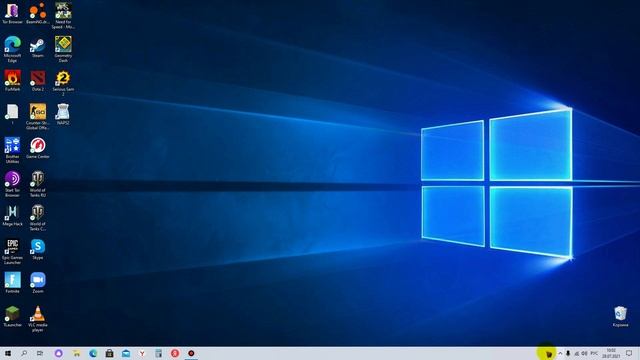
Task: Open File Explorer from the taskbar
Action: pos(76,353)
